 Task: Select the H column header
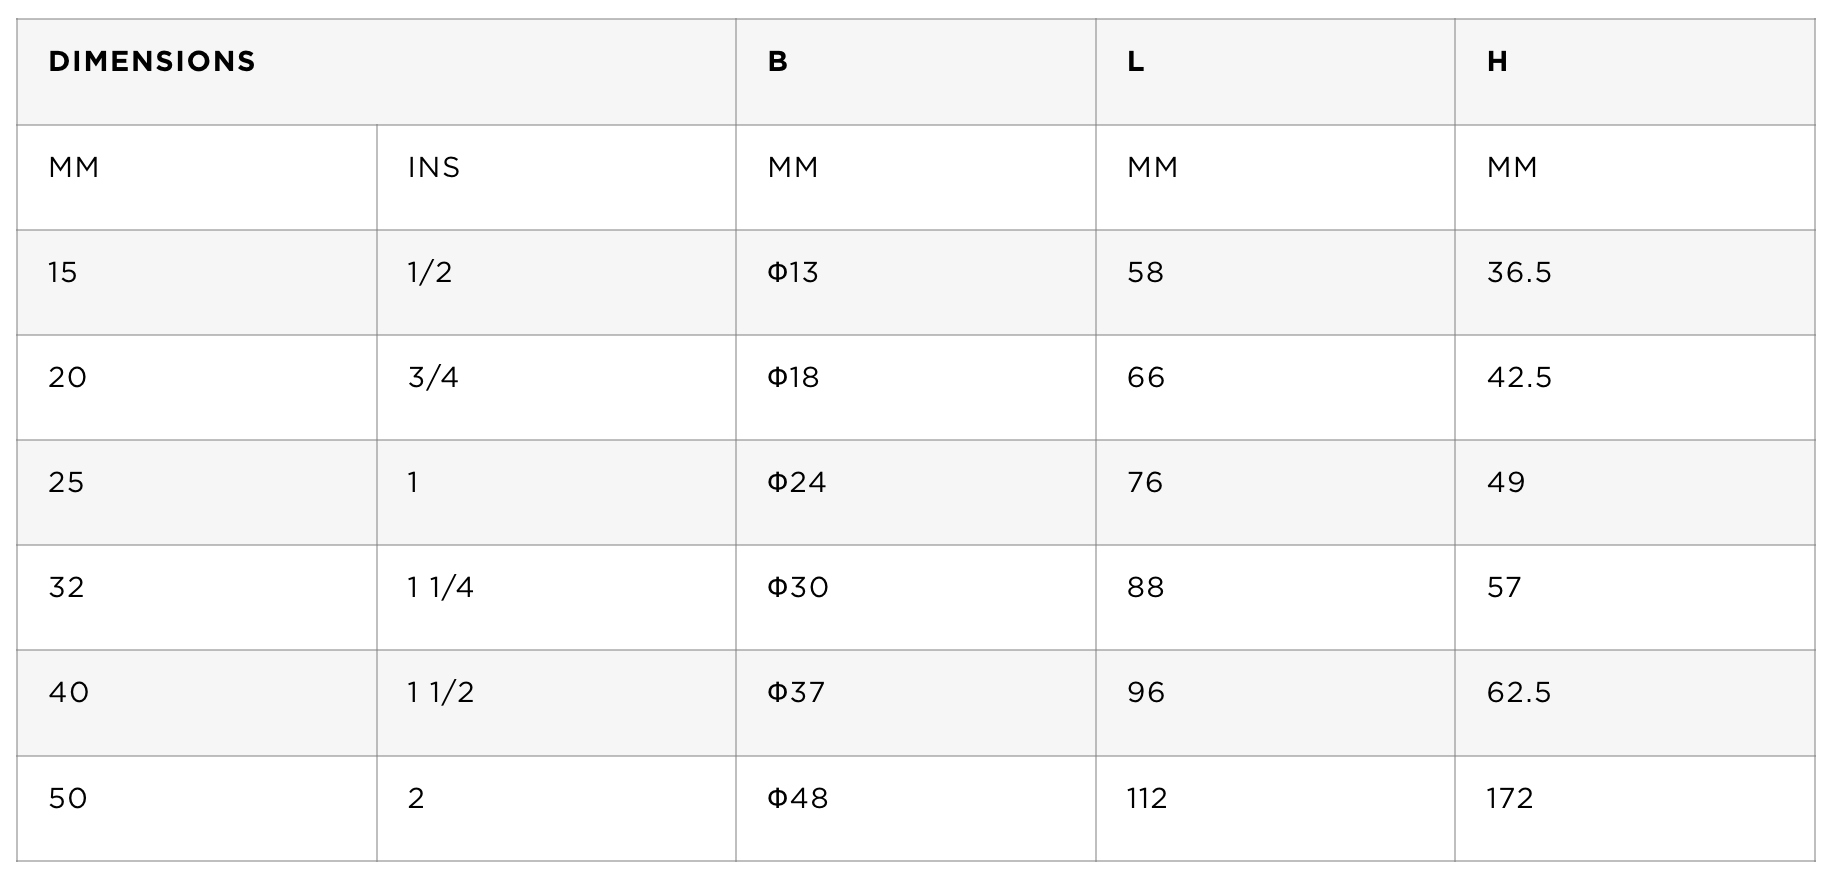[1635, 72]
